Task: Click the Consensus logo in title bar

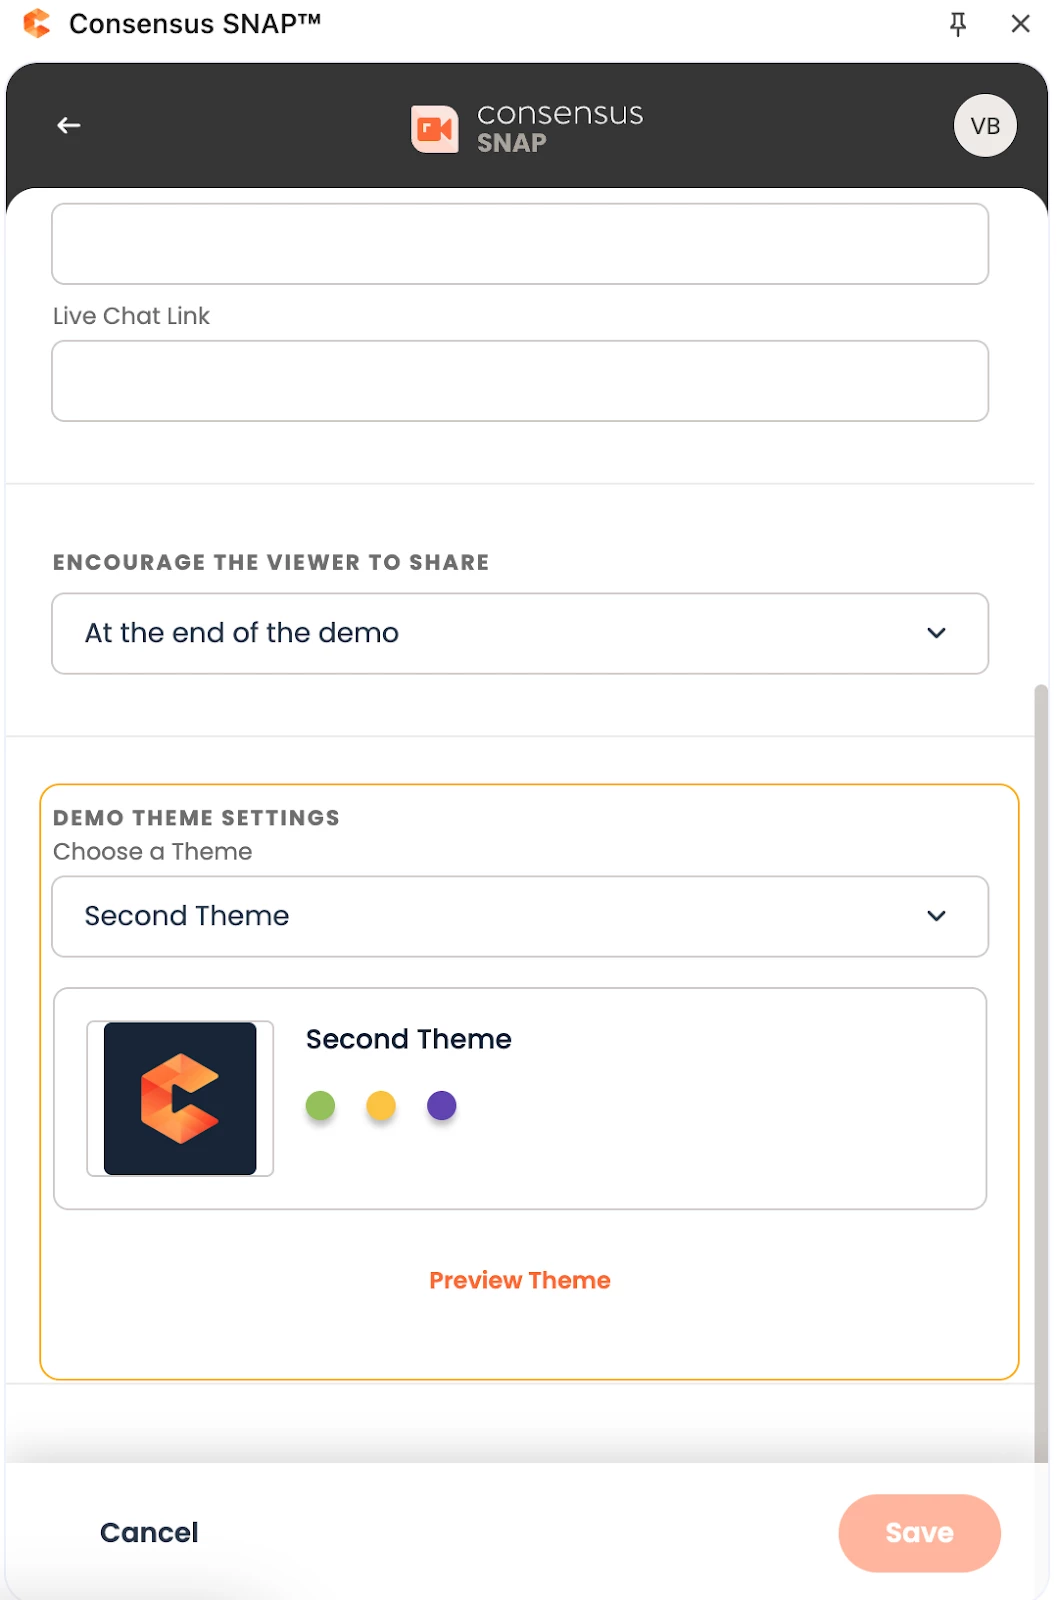Action: pos(37,24)
